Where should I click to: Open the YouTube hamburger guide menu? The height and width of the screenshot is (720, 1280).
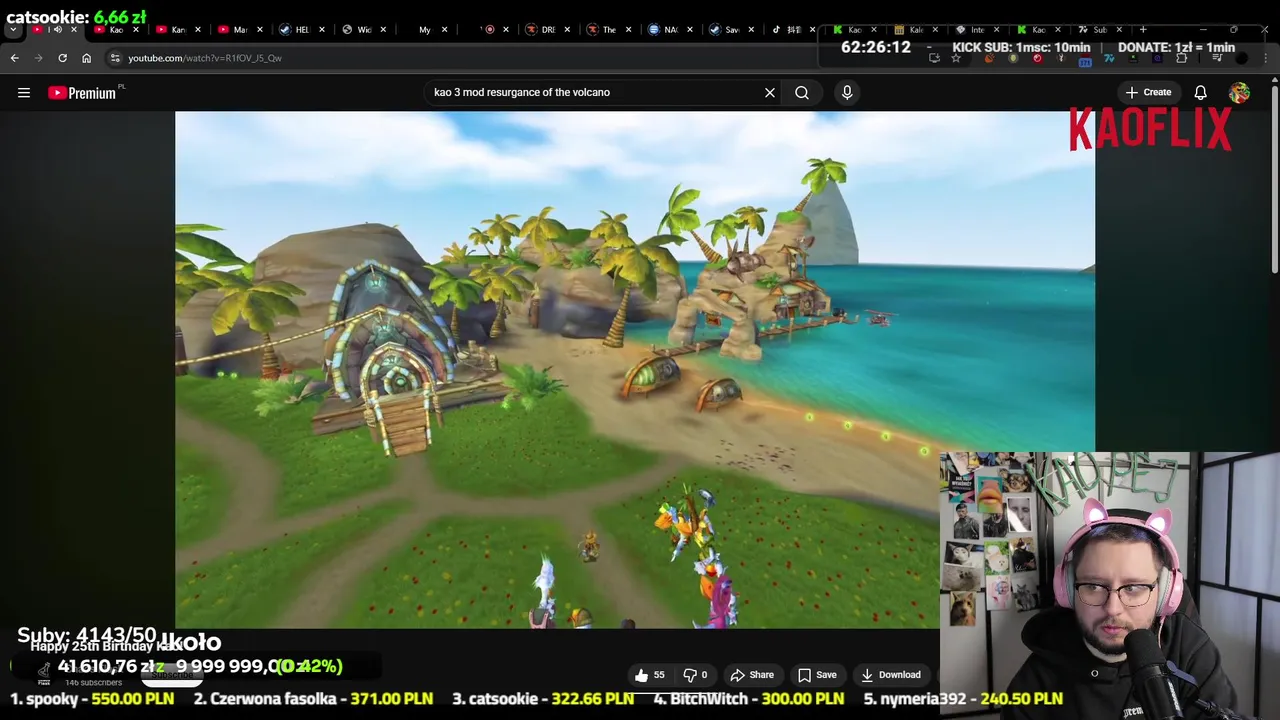click(x=24, y=92)
